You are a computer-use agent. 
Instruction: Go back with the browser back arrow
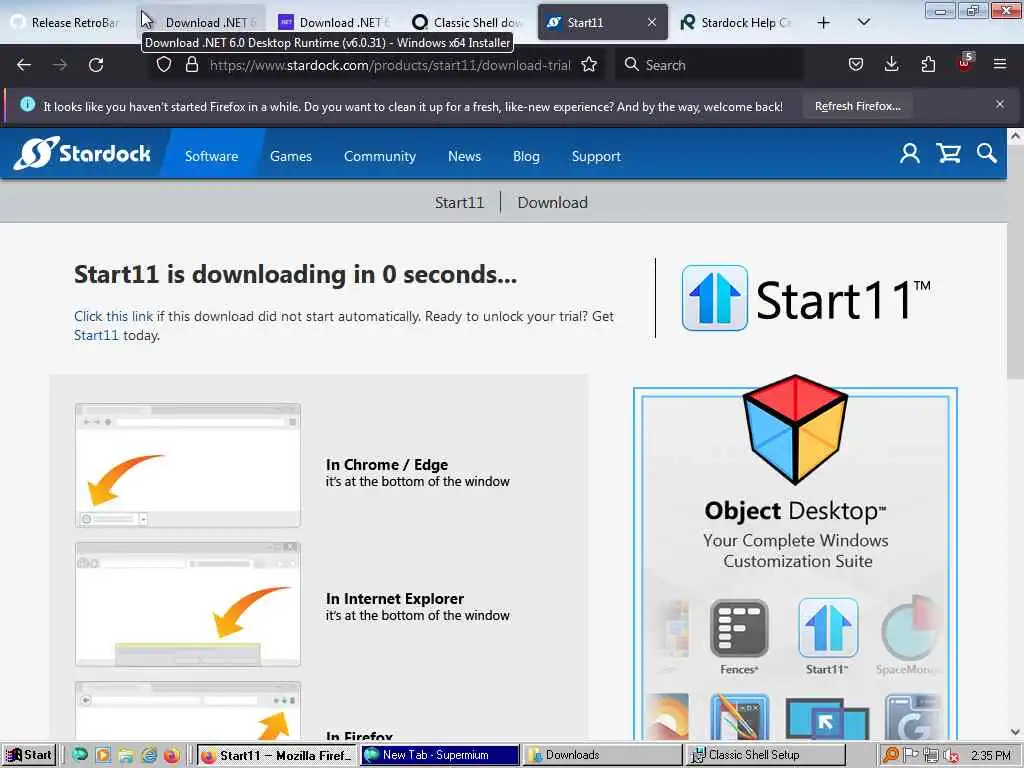(24, 65)
